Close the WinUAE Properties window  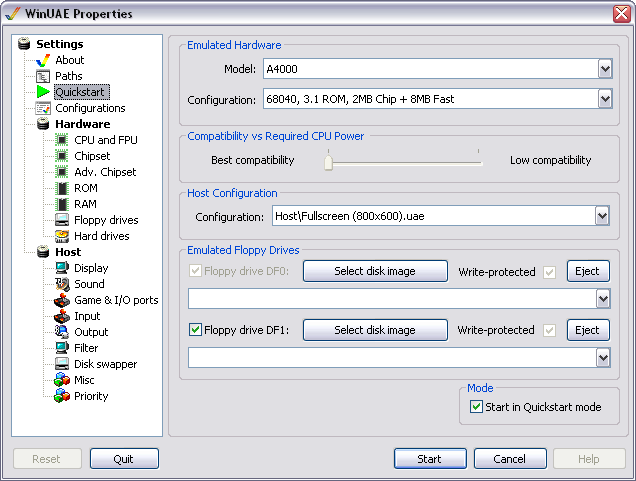622,13
